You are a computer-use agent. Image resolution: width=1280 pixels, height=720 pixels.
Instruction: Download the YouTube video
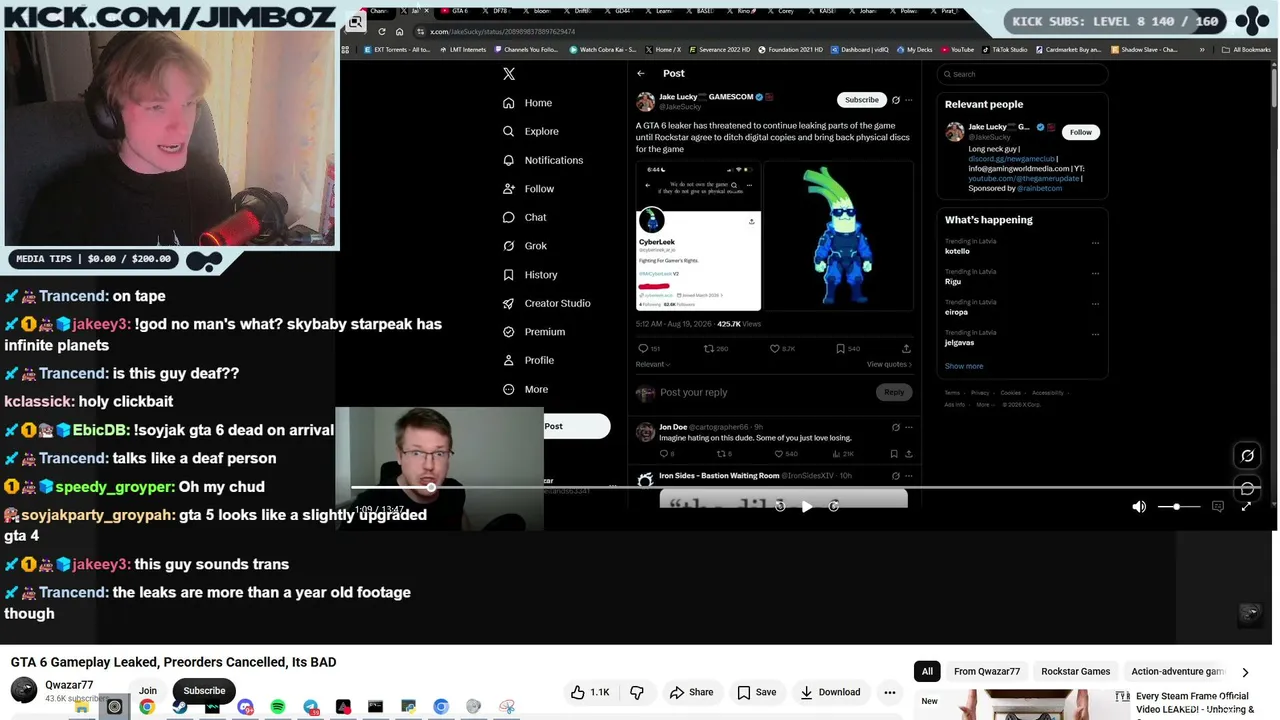coord(829,692)
